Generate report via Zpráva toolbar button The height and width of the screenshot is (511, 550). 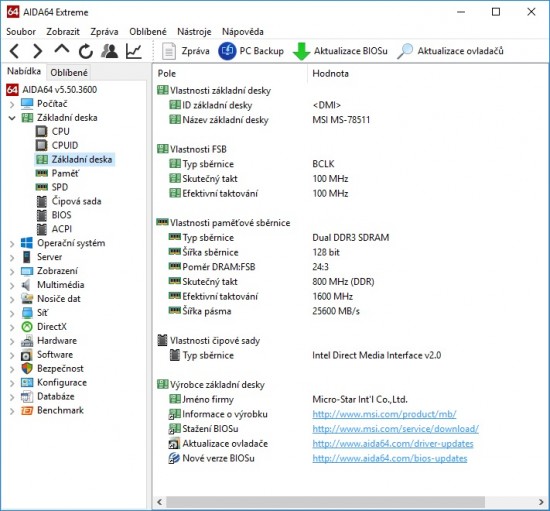point(186,51)
